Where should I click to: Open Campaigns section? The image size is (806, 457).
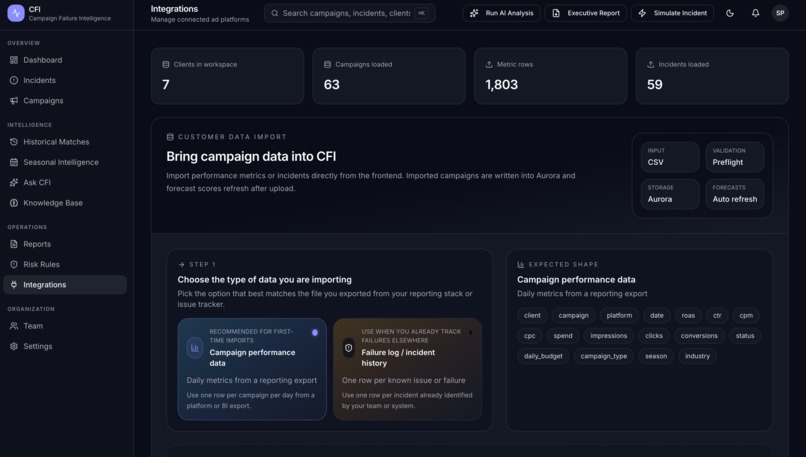pos(65,101)
